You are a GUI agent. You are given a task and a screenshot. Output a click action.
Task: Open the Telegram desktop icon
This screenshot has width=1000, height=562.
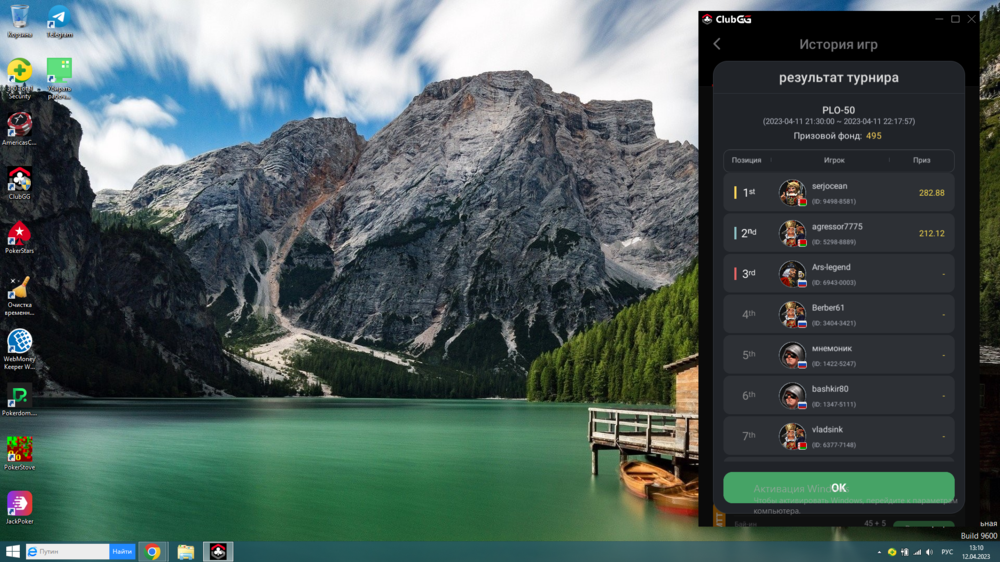(59, 18)
